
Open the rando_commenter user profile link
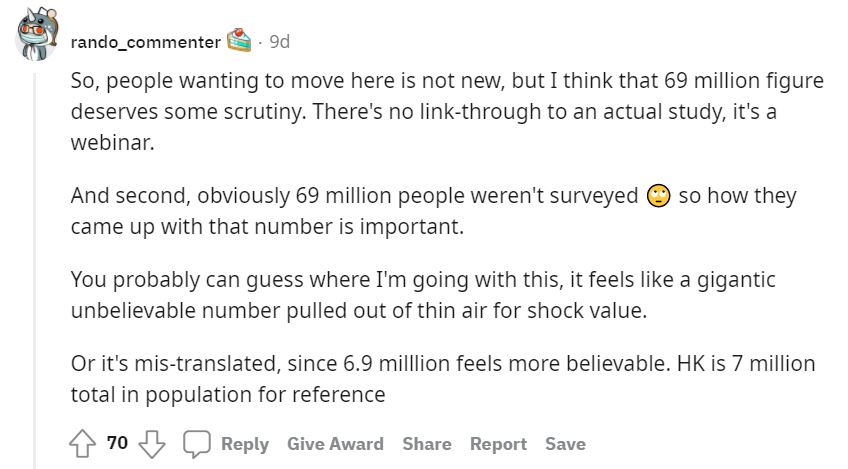click(145, 42)
